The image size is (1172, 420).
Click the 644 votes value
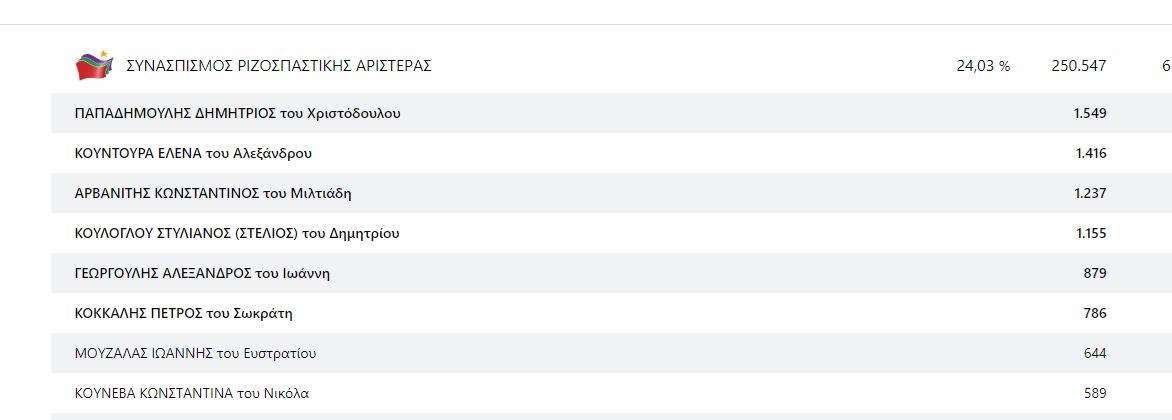point(1095,353)
